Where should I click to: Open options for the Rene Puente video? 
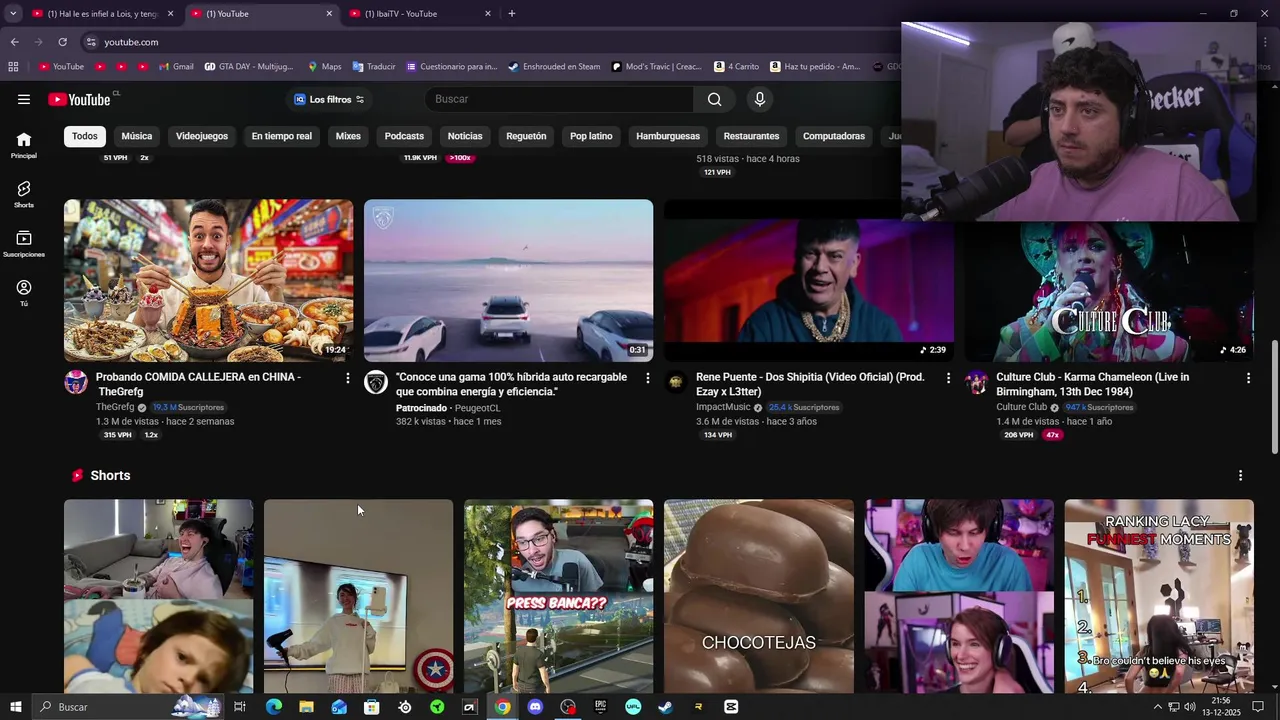948,378
